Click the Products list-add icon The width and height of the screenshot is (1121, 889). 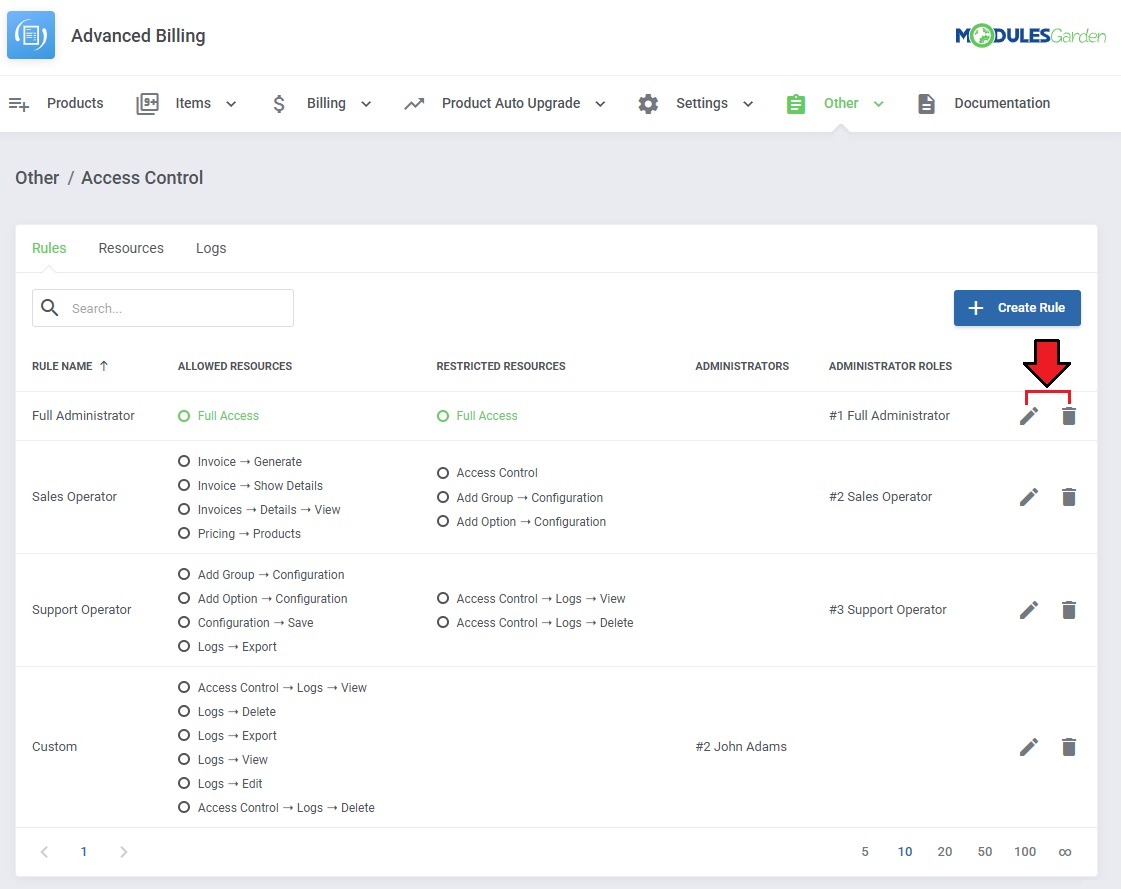[x=19, y=104]
